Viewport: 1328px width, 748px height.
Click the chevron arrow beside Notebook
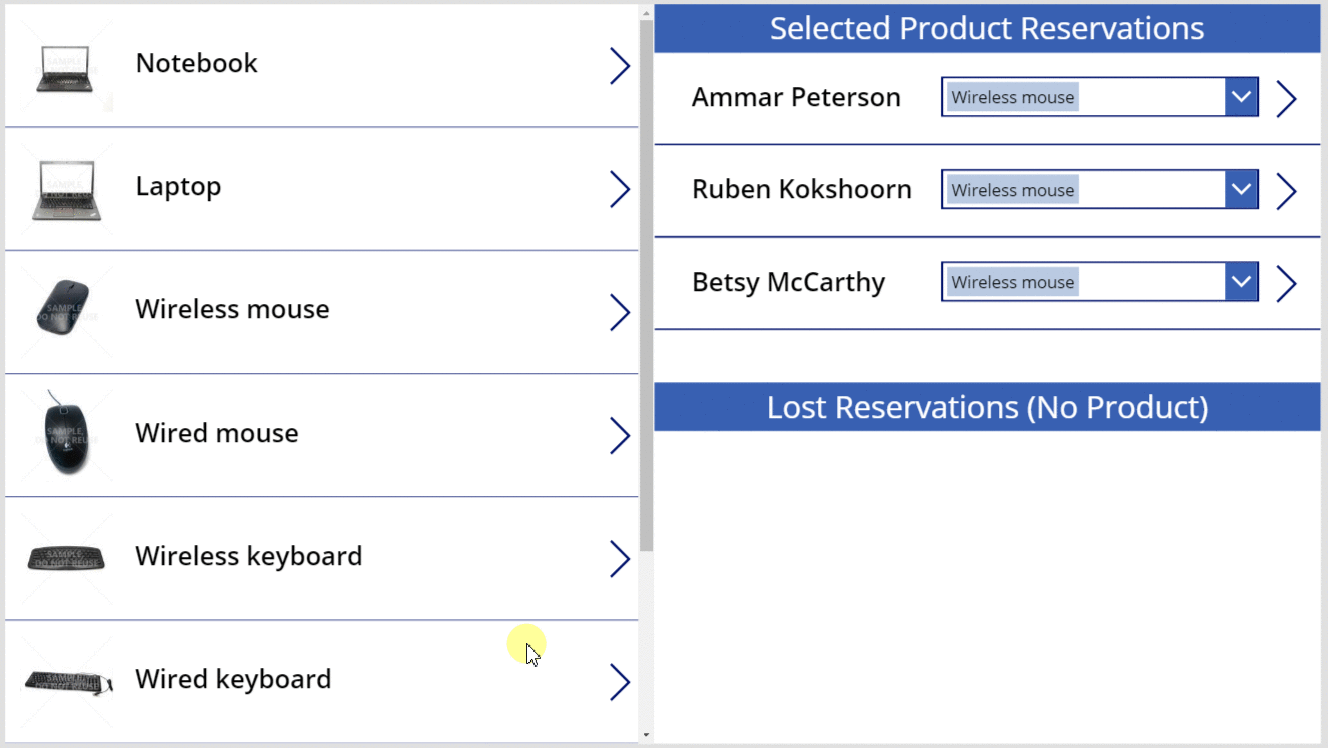pyautogui.click(x=620, y=65)
